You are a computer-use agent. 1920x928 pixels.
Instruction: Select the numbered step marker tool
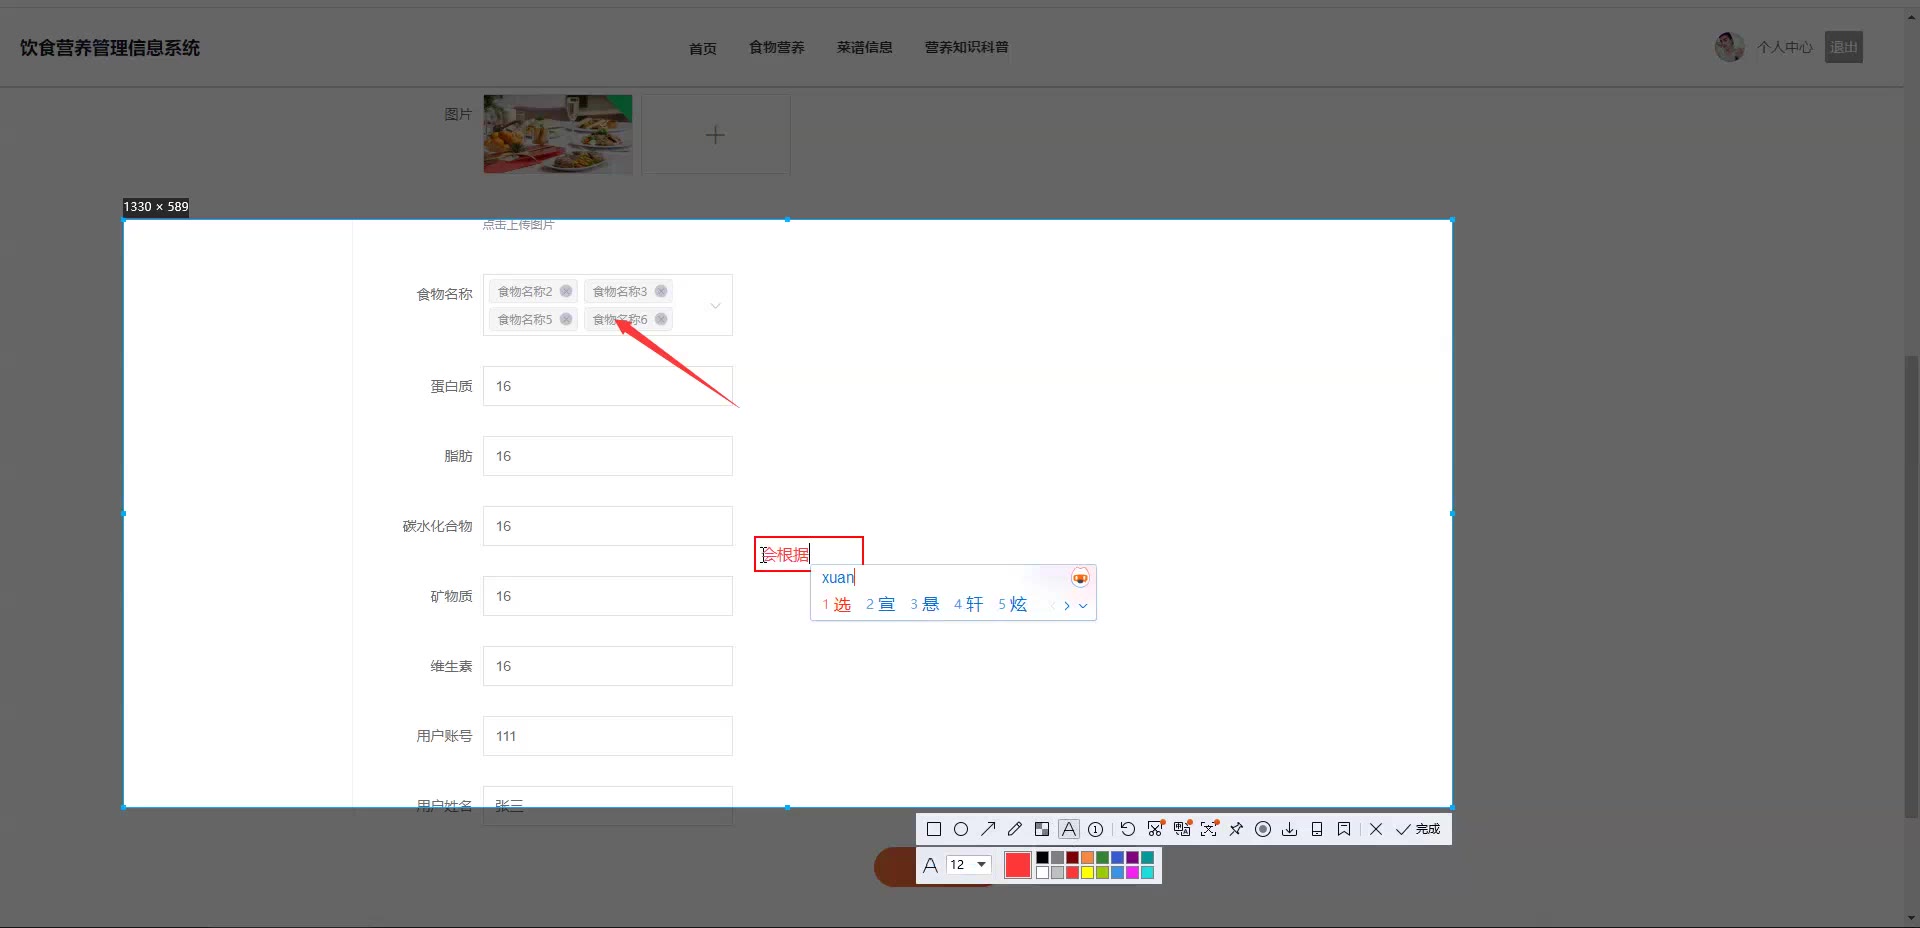click(x=1096, y=829)
